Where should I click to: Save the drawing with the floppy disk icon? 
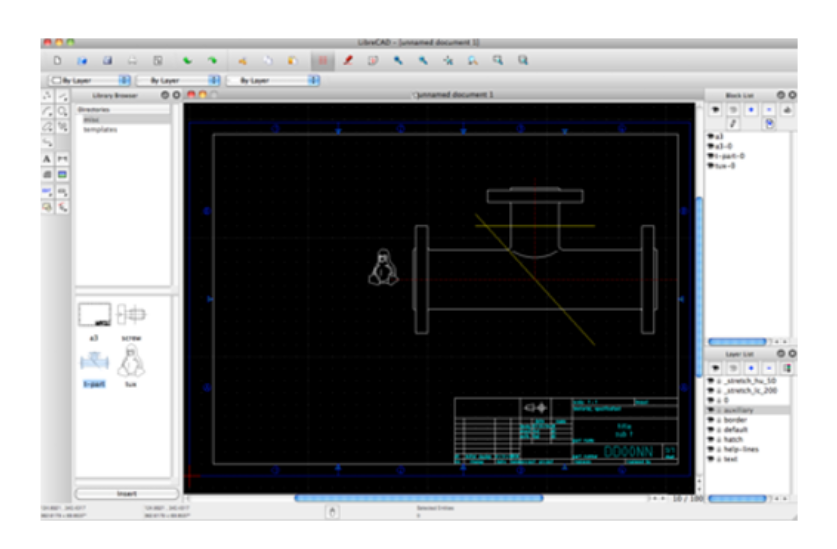tap(107, 60)
